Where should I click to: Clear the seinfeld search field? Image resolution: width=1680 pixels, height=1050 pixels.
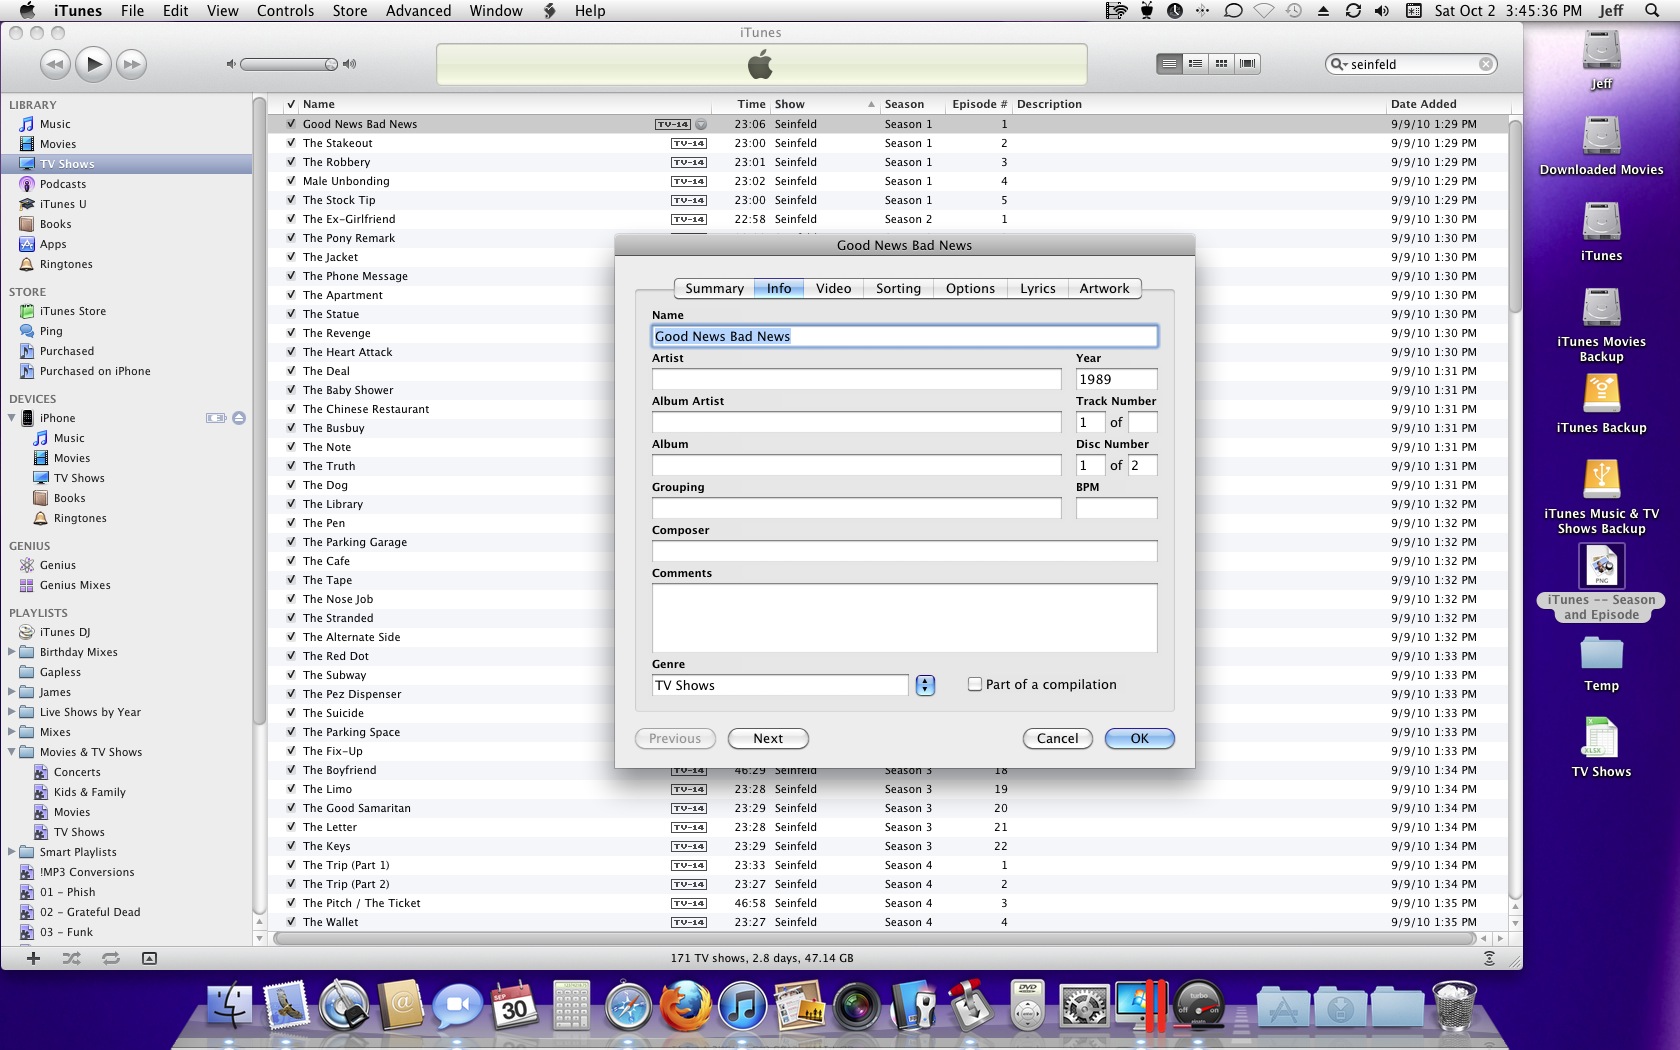(1486, 63)
